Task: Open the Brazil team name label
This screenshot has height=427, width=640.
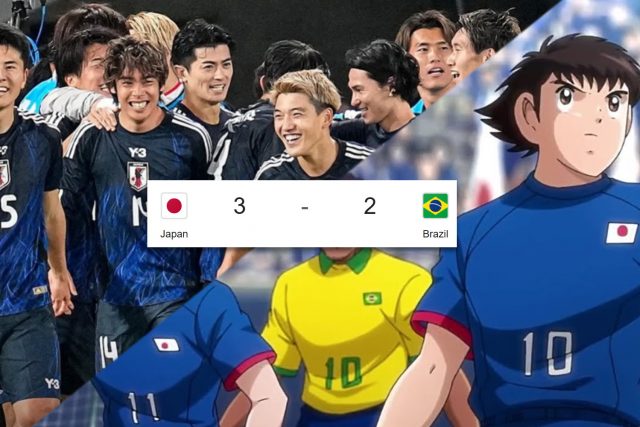Action: tap(435, 234)
